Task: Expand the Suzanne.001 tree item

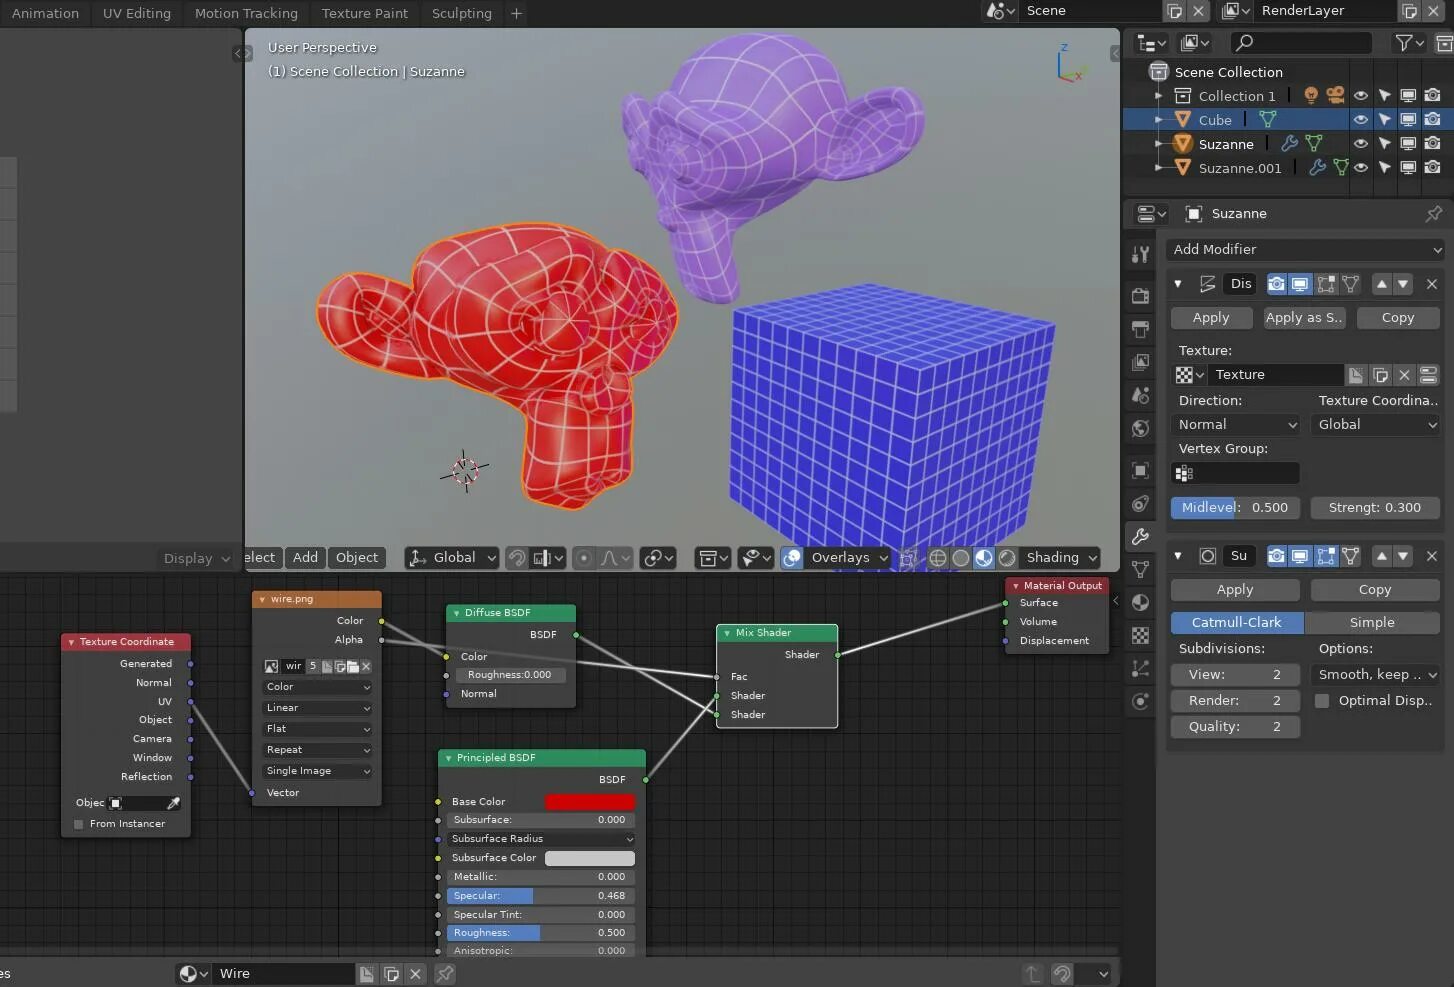Action: (1159, 168)
